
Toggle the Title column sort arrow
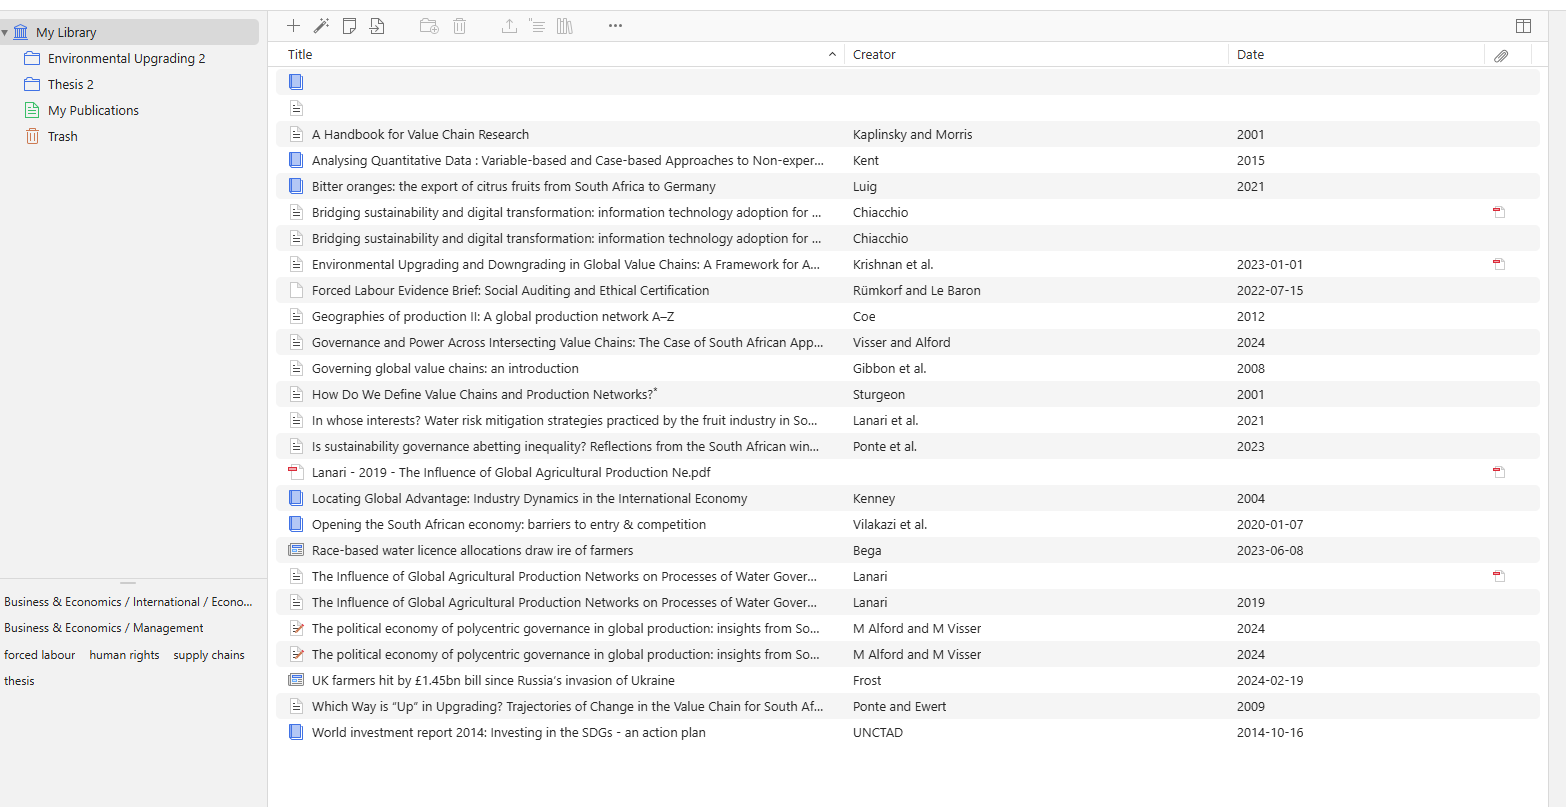(x=832, y=55)
